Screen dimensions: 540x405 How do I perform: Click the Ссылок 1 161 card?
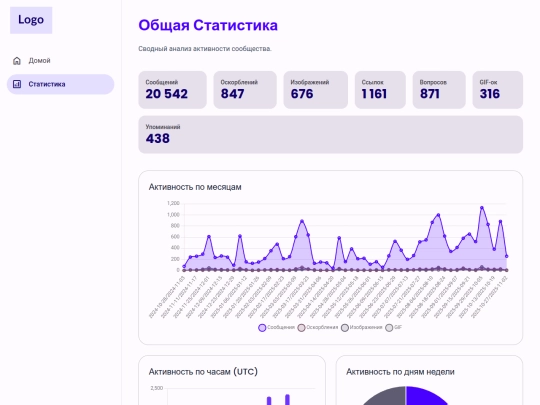point(380,90)
